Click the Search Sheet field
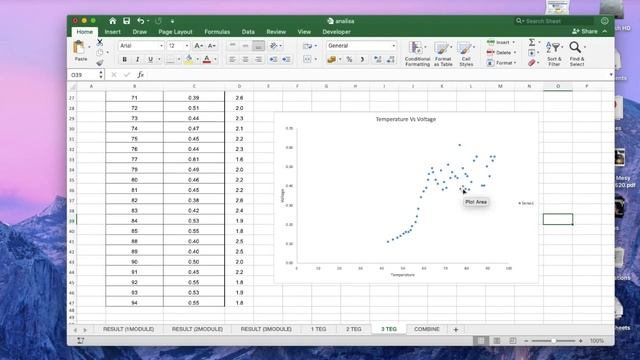The width and height of the screenshot is (640, 360). [x=554, y=21]
